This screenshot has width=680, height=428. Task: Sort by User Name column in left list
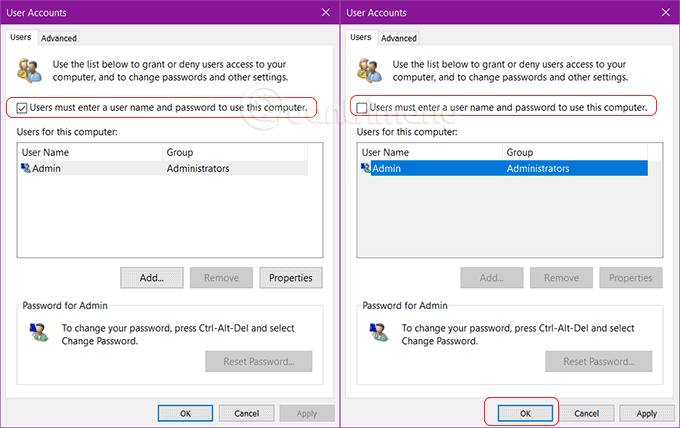coord(90,152)
